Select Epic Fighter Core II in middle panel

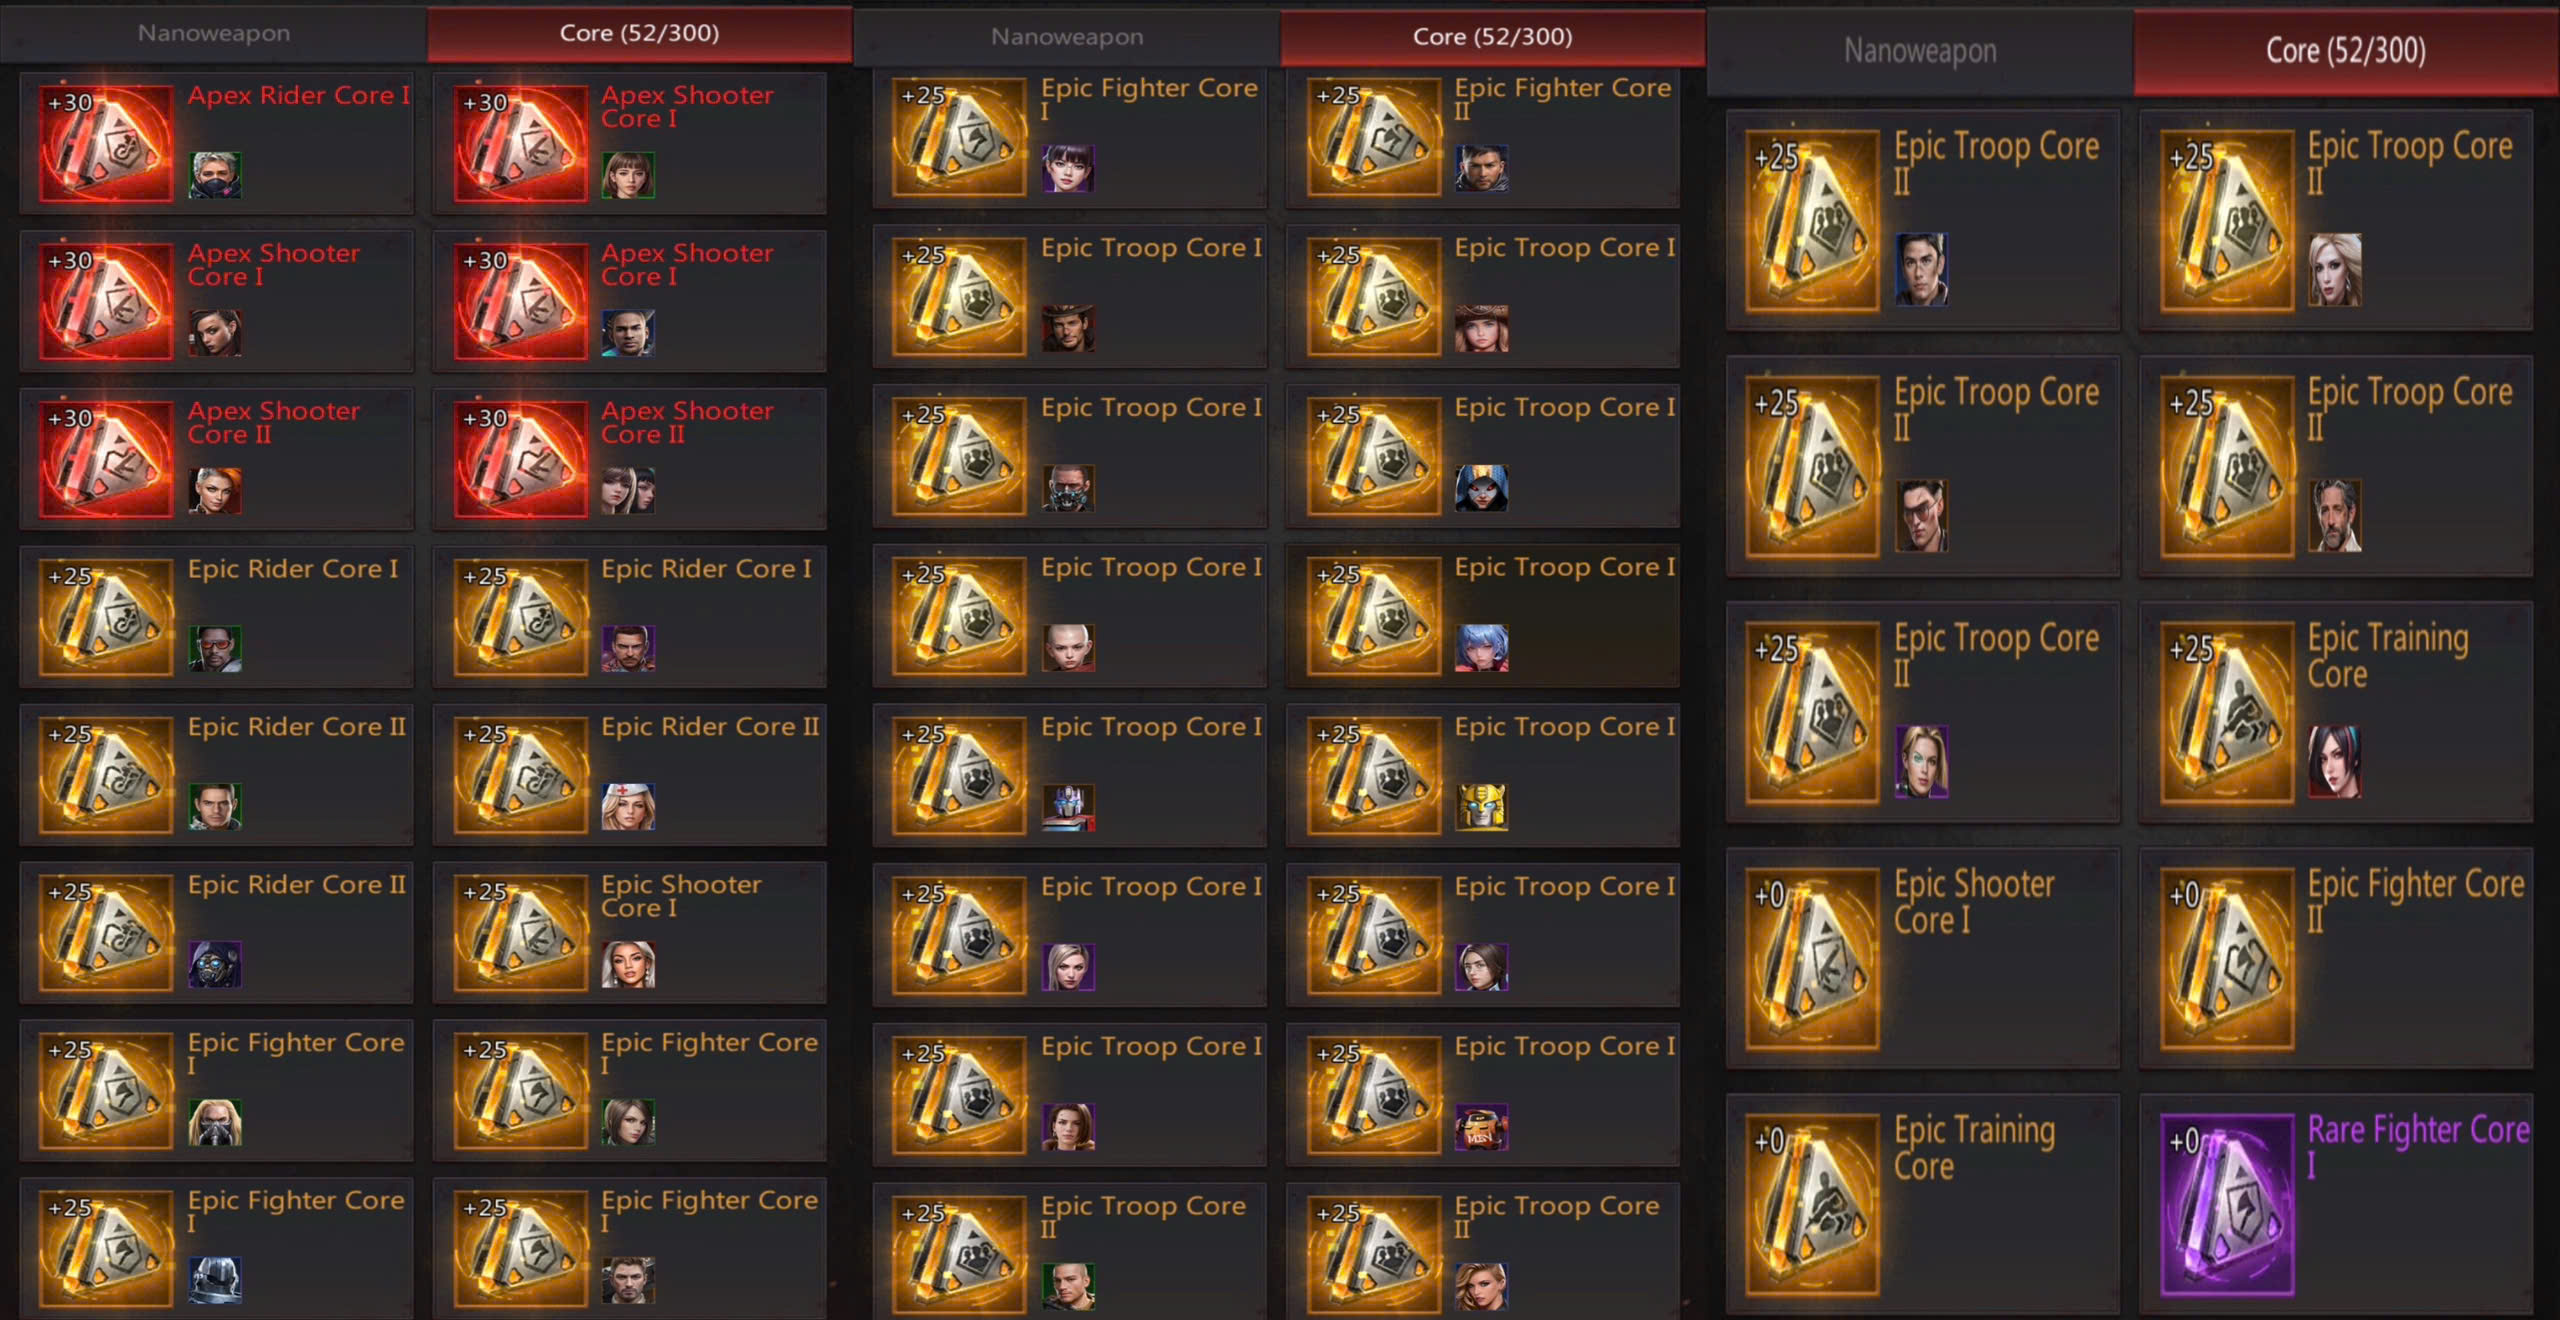click(1482, 138)
